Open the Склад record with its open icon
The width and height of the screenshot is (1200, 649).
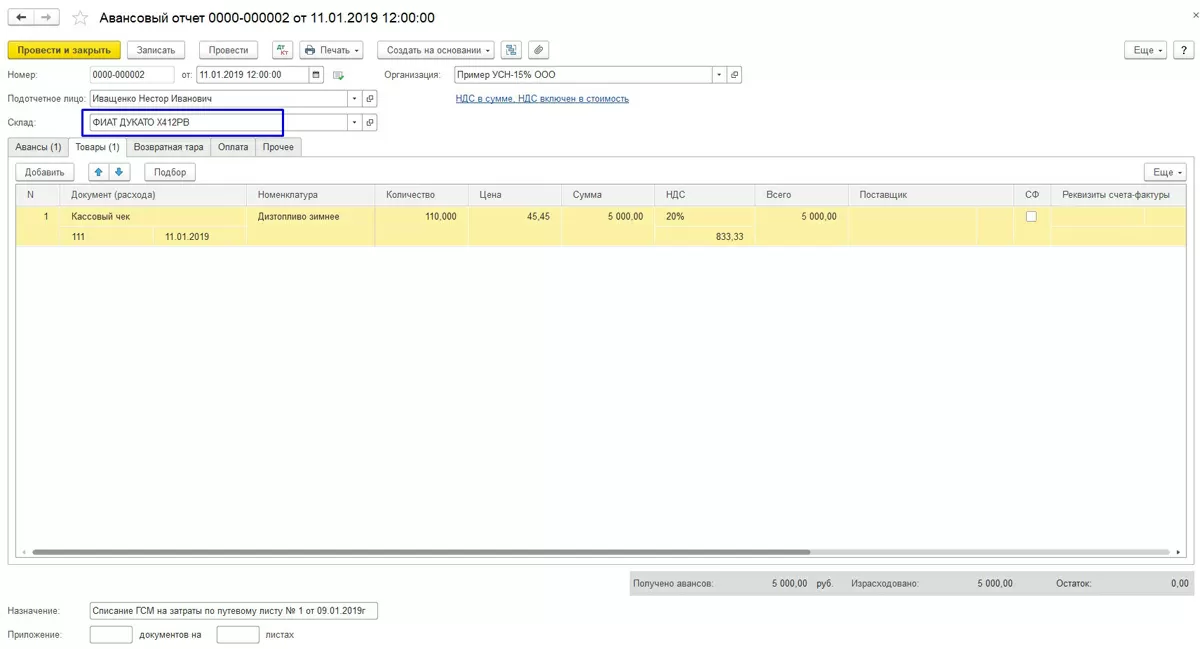[369, 122]
